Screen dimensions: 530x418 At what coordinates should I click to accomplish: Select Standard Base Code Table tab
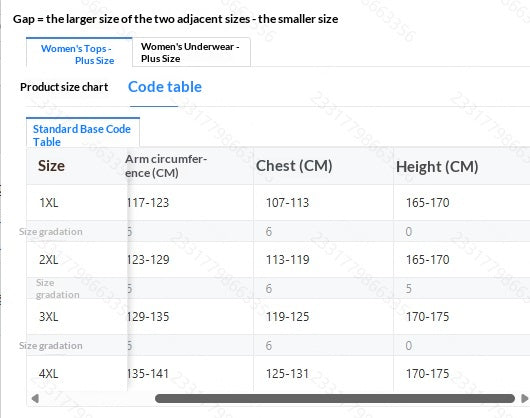83,132
